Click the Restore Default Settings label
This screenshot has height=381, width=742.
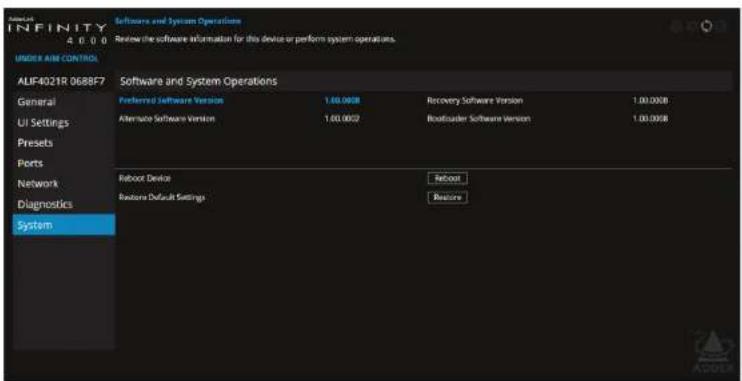tap(162, 197)
